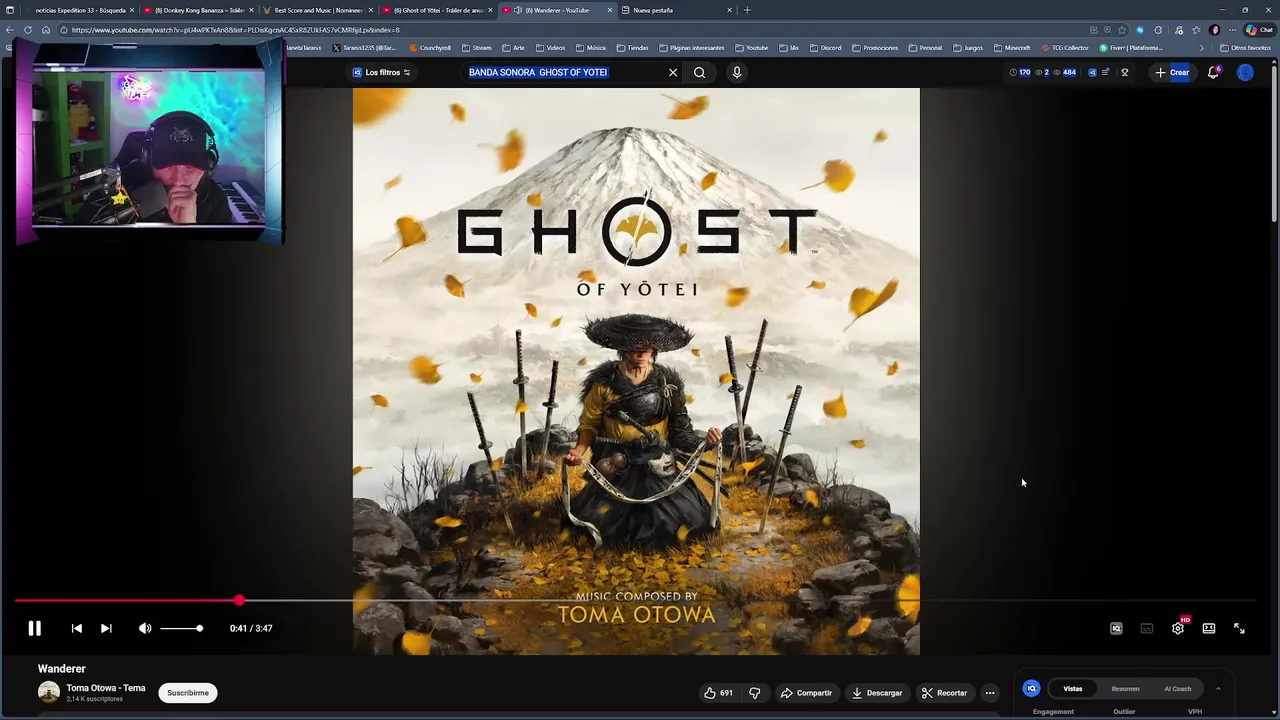Click the 170 clock stat
This screenshot has height=720, width=1280.
(x=1020, y=72)
